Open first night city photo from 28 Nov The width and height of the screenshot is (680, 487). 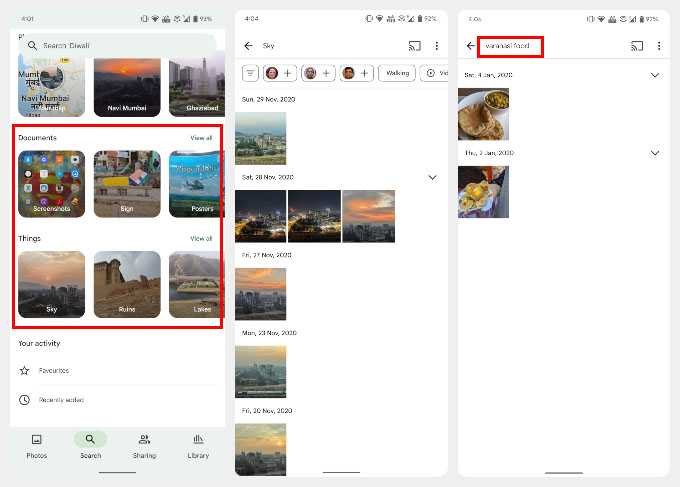tap(261, 216)
